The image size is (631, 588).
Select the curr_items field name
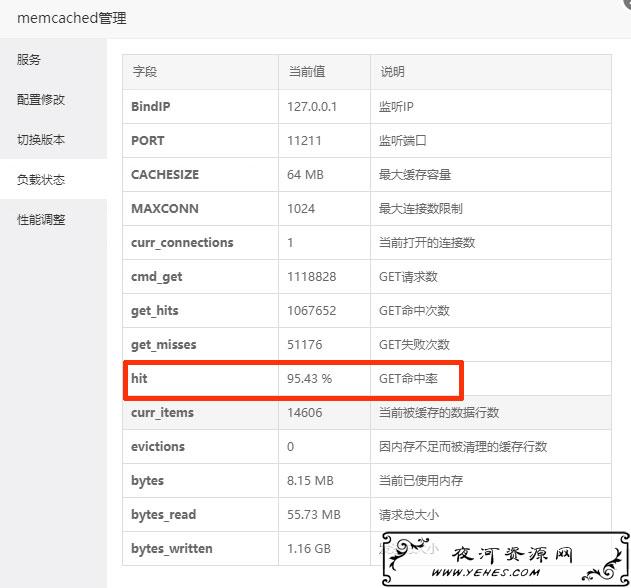(163, 413)
